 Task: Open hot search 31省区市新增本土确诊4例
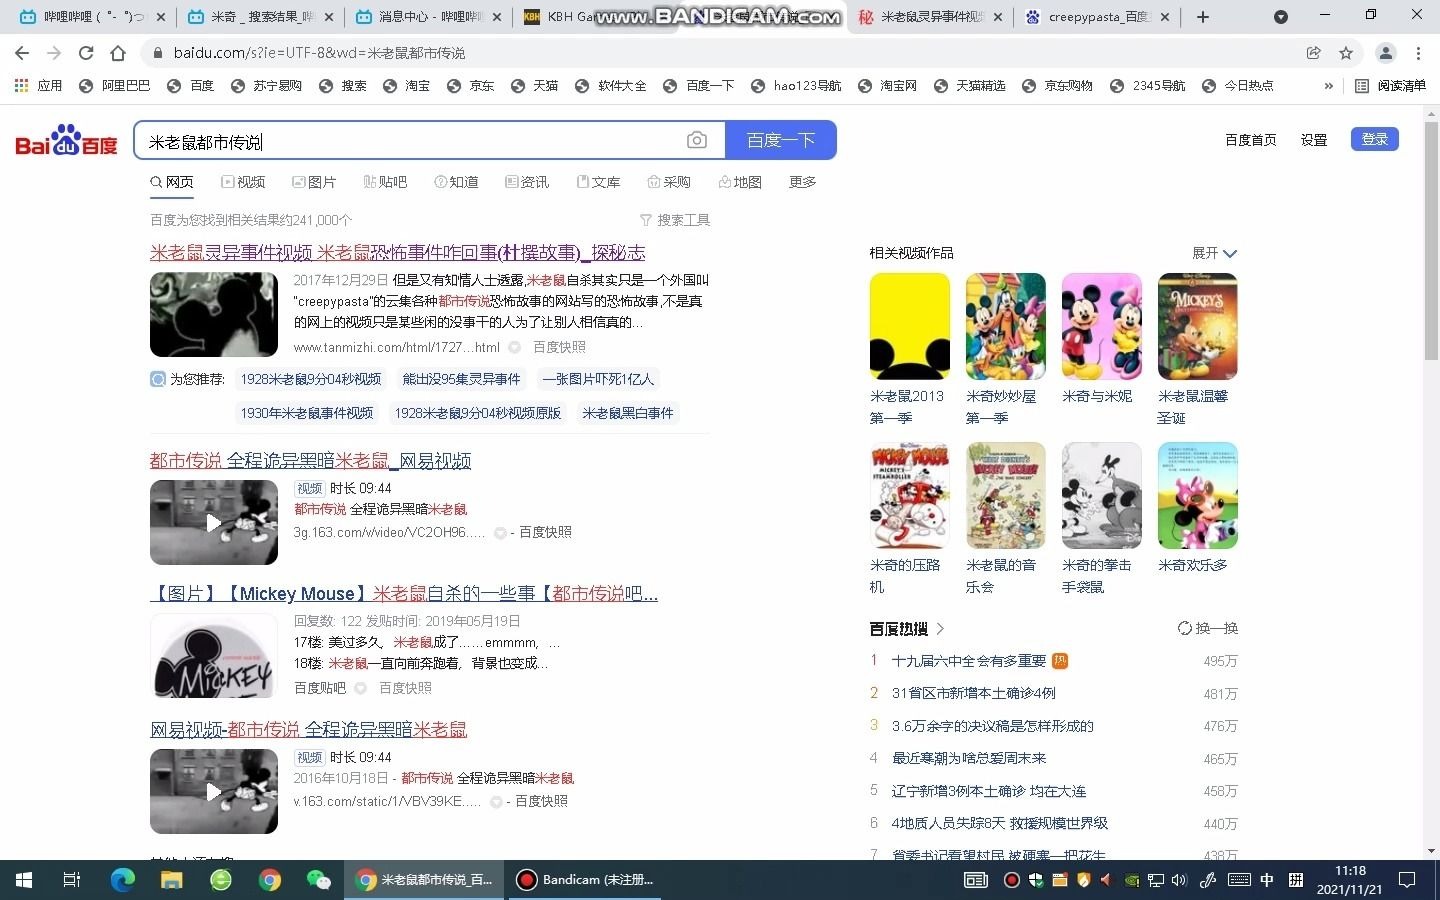[x=973, y=693]
